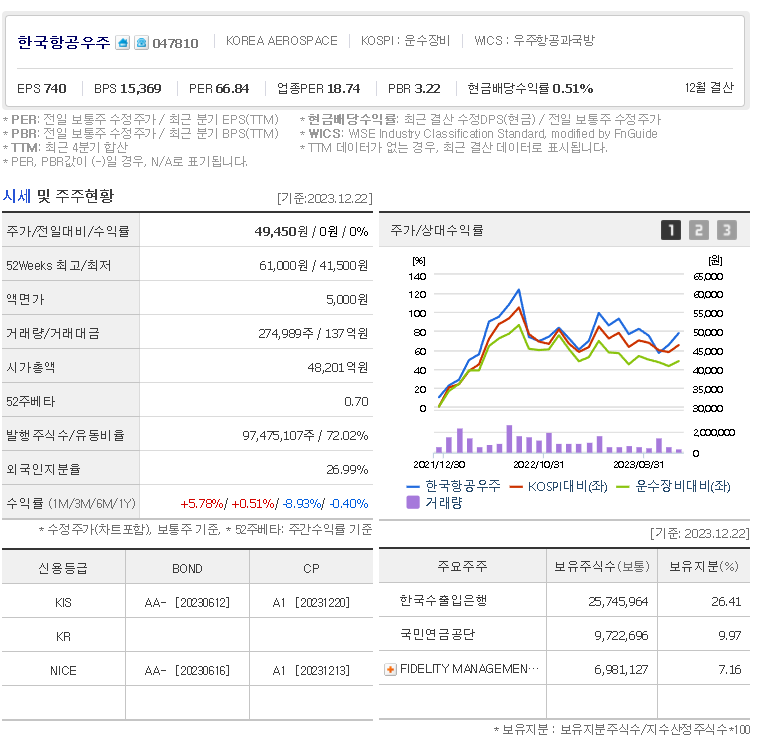The height and width of the screenshot is (747, 760).
Task: Click ownership percent 26.41
Action: pyautogui.click(x=726, y=602)
